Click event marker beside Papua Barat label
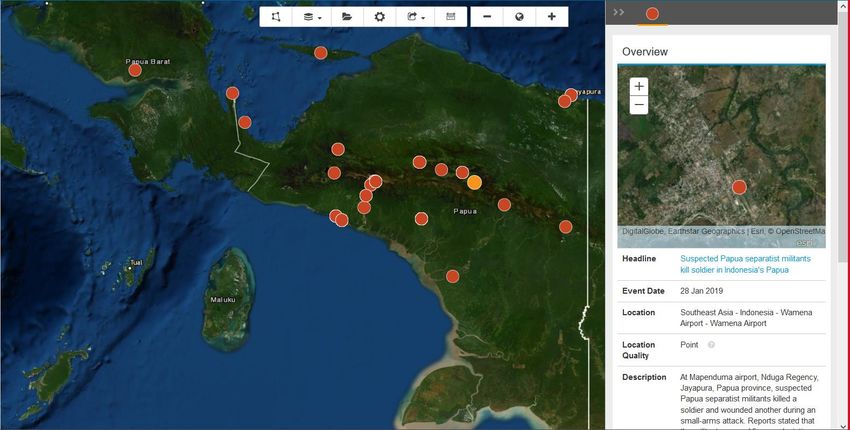 click(x=135, y=70)
